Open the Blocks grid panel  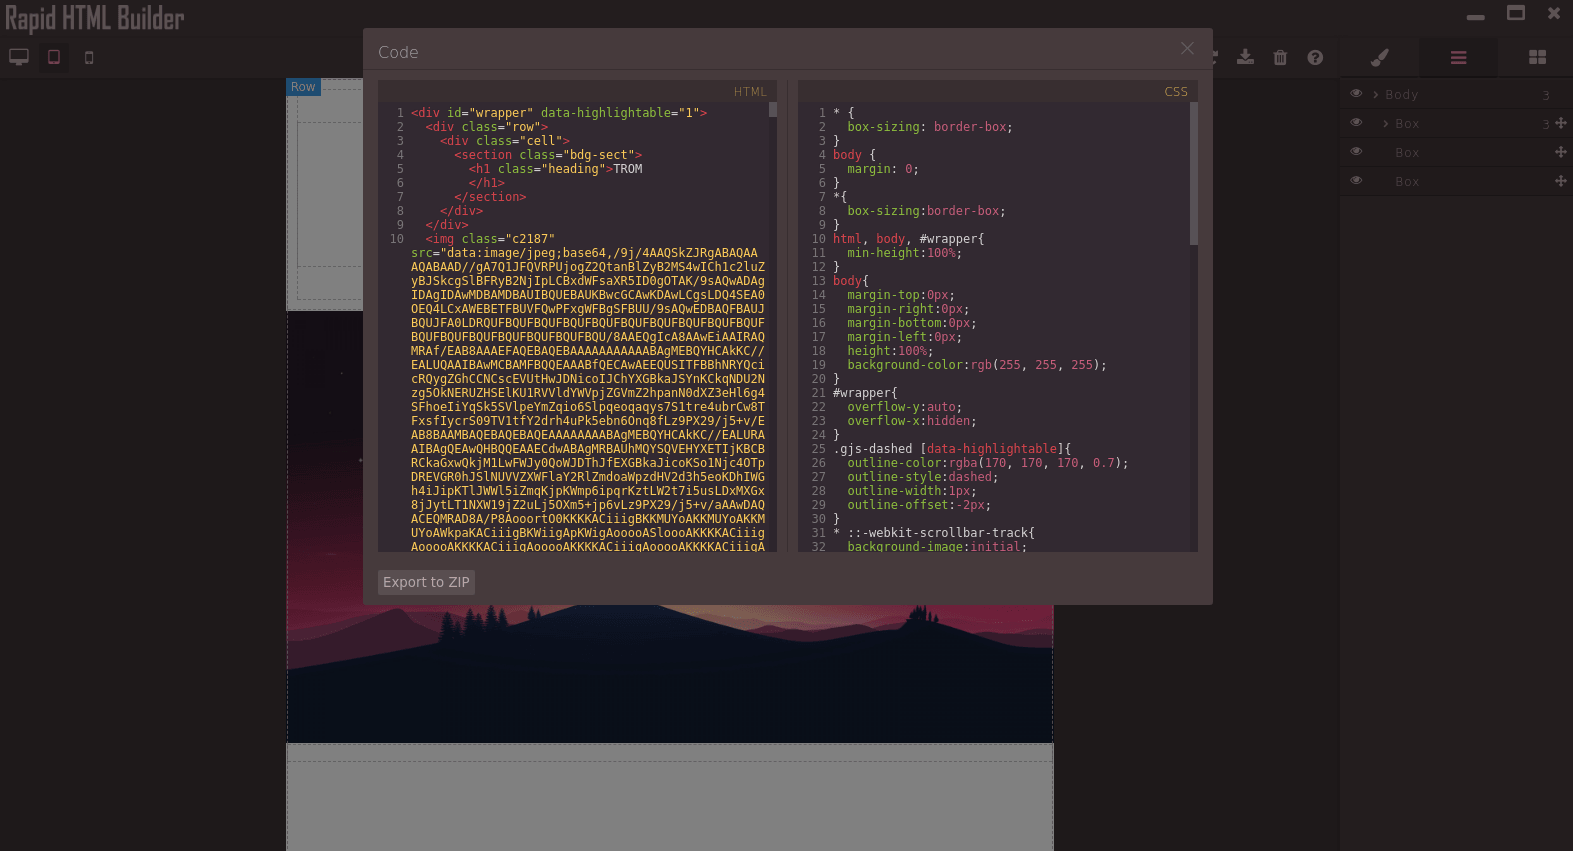coord(1537,57)
